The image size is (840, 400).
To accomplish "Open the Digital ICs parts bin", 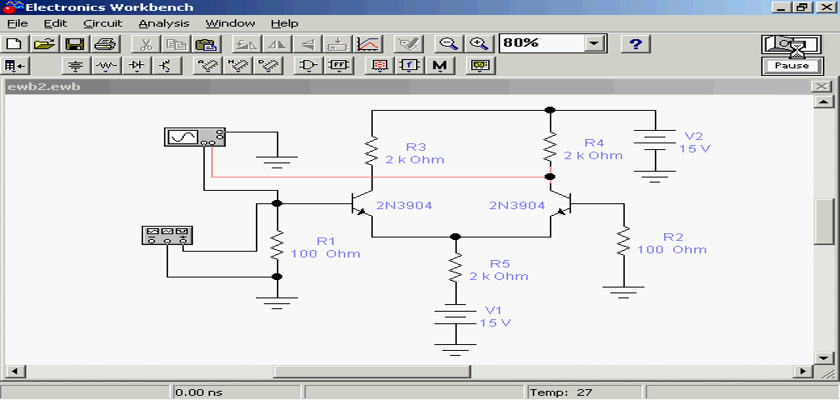I will click(267, 66).
